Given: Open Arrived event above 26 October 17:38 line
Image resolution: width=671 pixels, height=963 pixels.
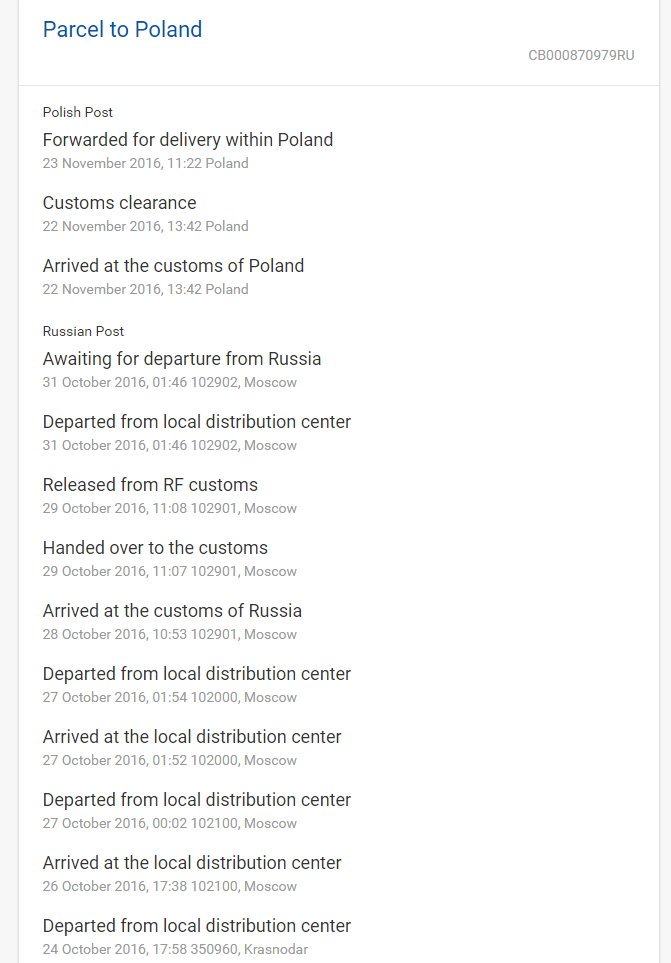Looking at the screenshot, I should pyautogui.click(x=192, y=863).
